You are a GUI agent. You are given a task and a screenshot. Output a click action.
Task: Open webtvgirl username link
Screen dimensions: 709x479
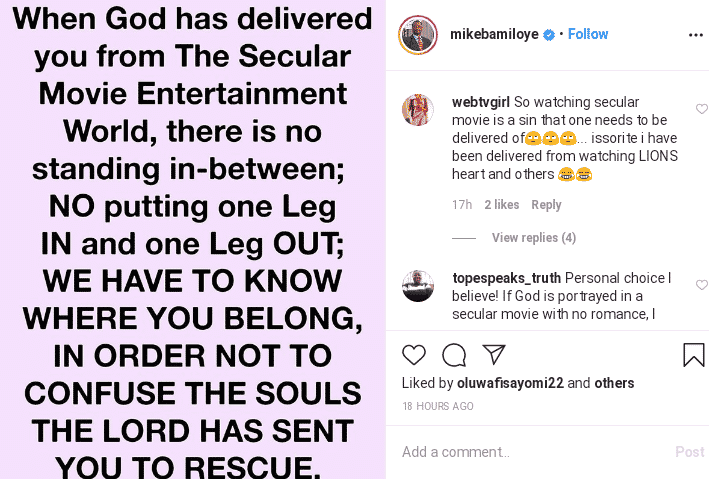pos(483,102)
